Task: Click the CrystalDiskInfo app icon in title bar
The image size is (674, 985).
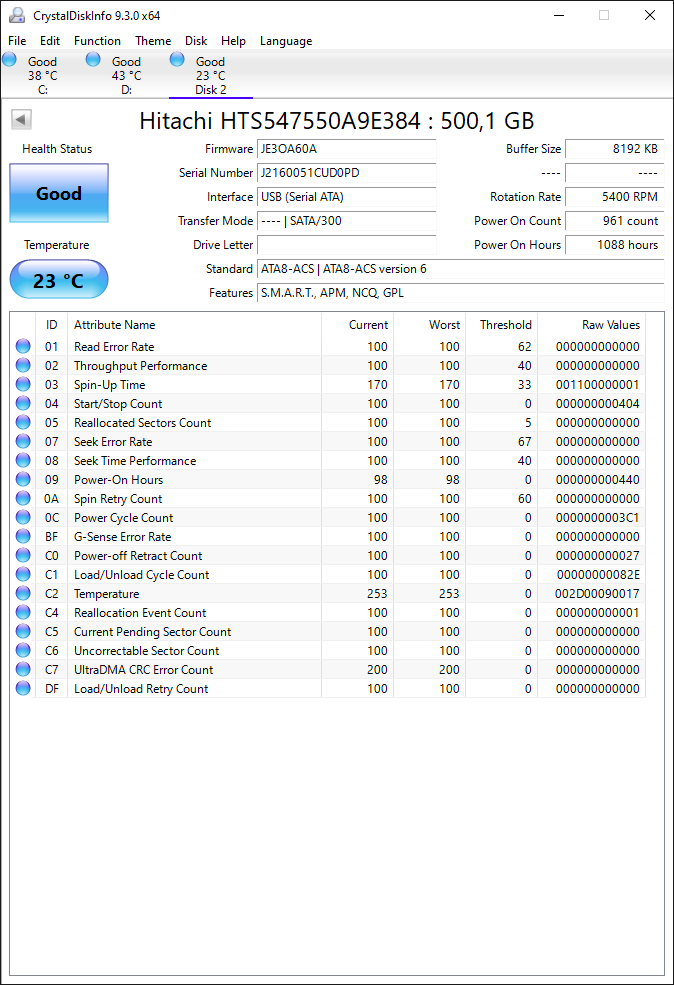Action: click(17, 15)
